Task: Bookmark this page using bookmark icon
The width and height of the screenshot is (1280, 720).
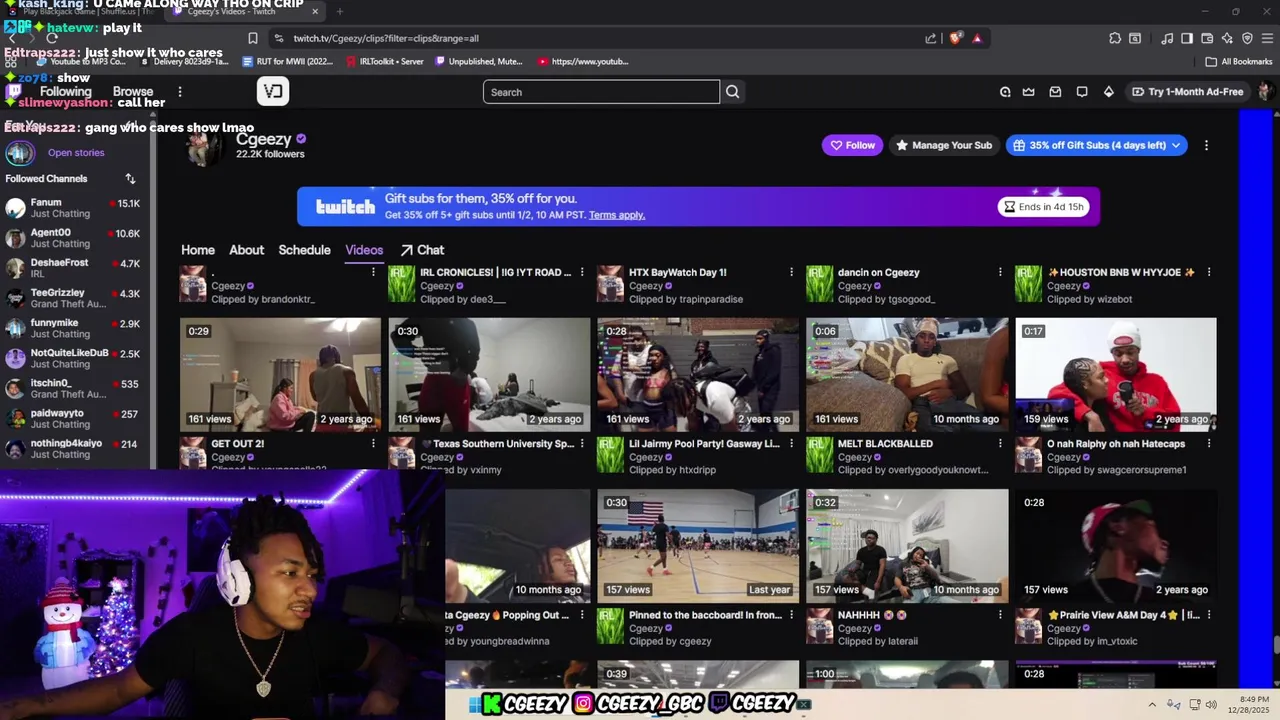Action: (x=253, y=38)
